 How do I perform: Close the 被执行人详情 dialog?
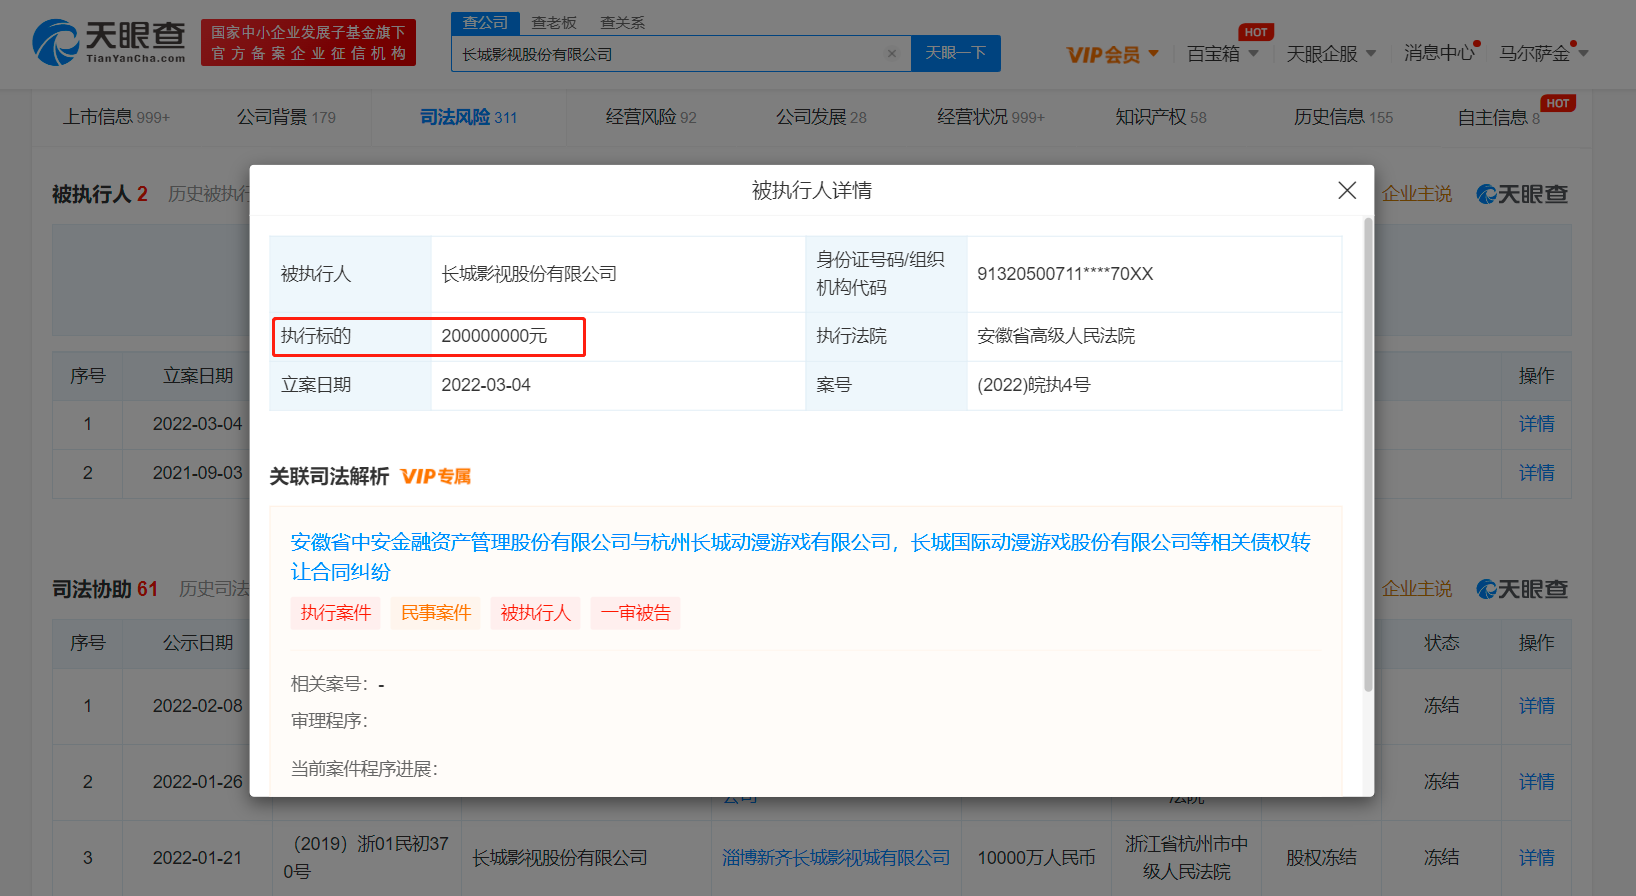click(1347, 190)
